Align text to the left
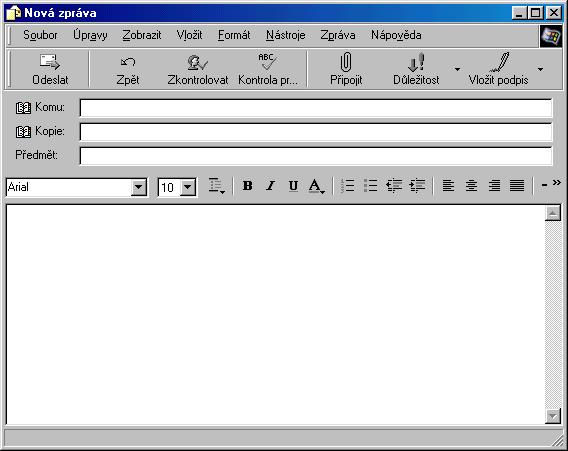 pos(448,186)
